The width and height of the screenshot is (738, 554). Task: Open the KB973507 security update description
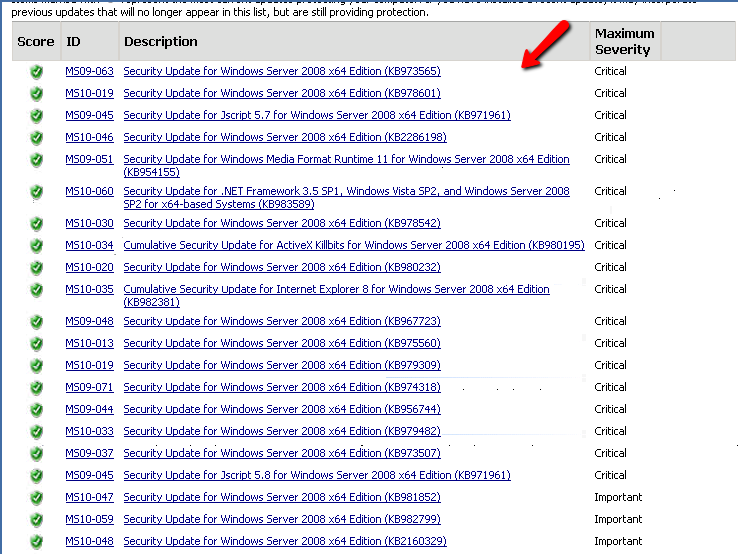click(x=282, y=453)
